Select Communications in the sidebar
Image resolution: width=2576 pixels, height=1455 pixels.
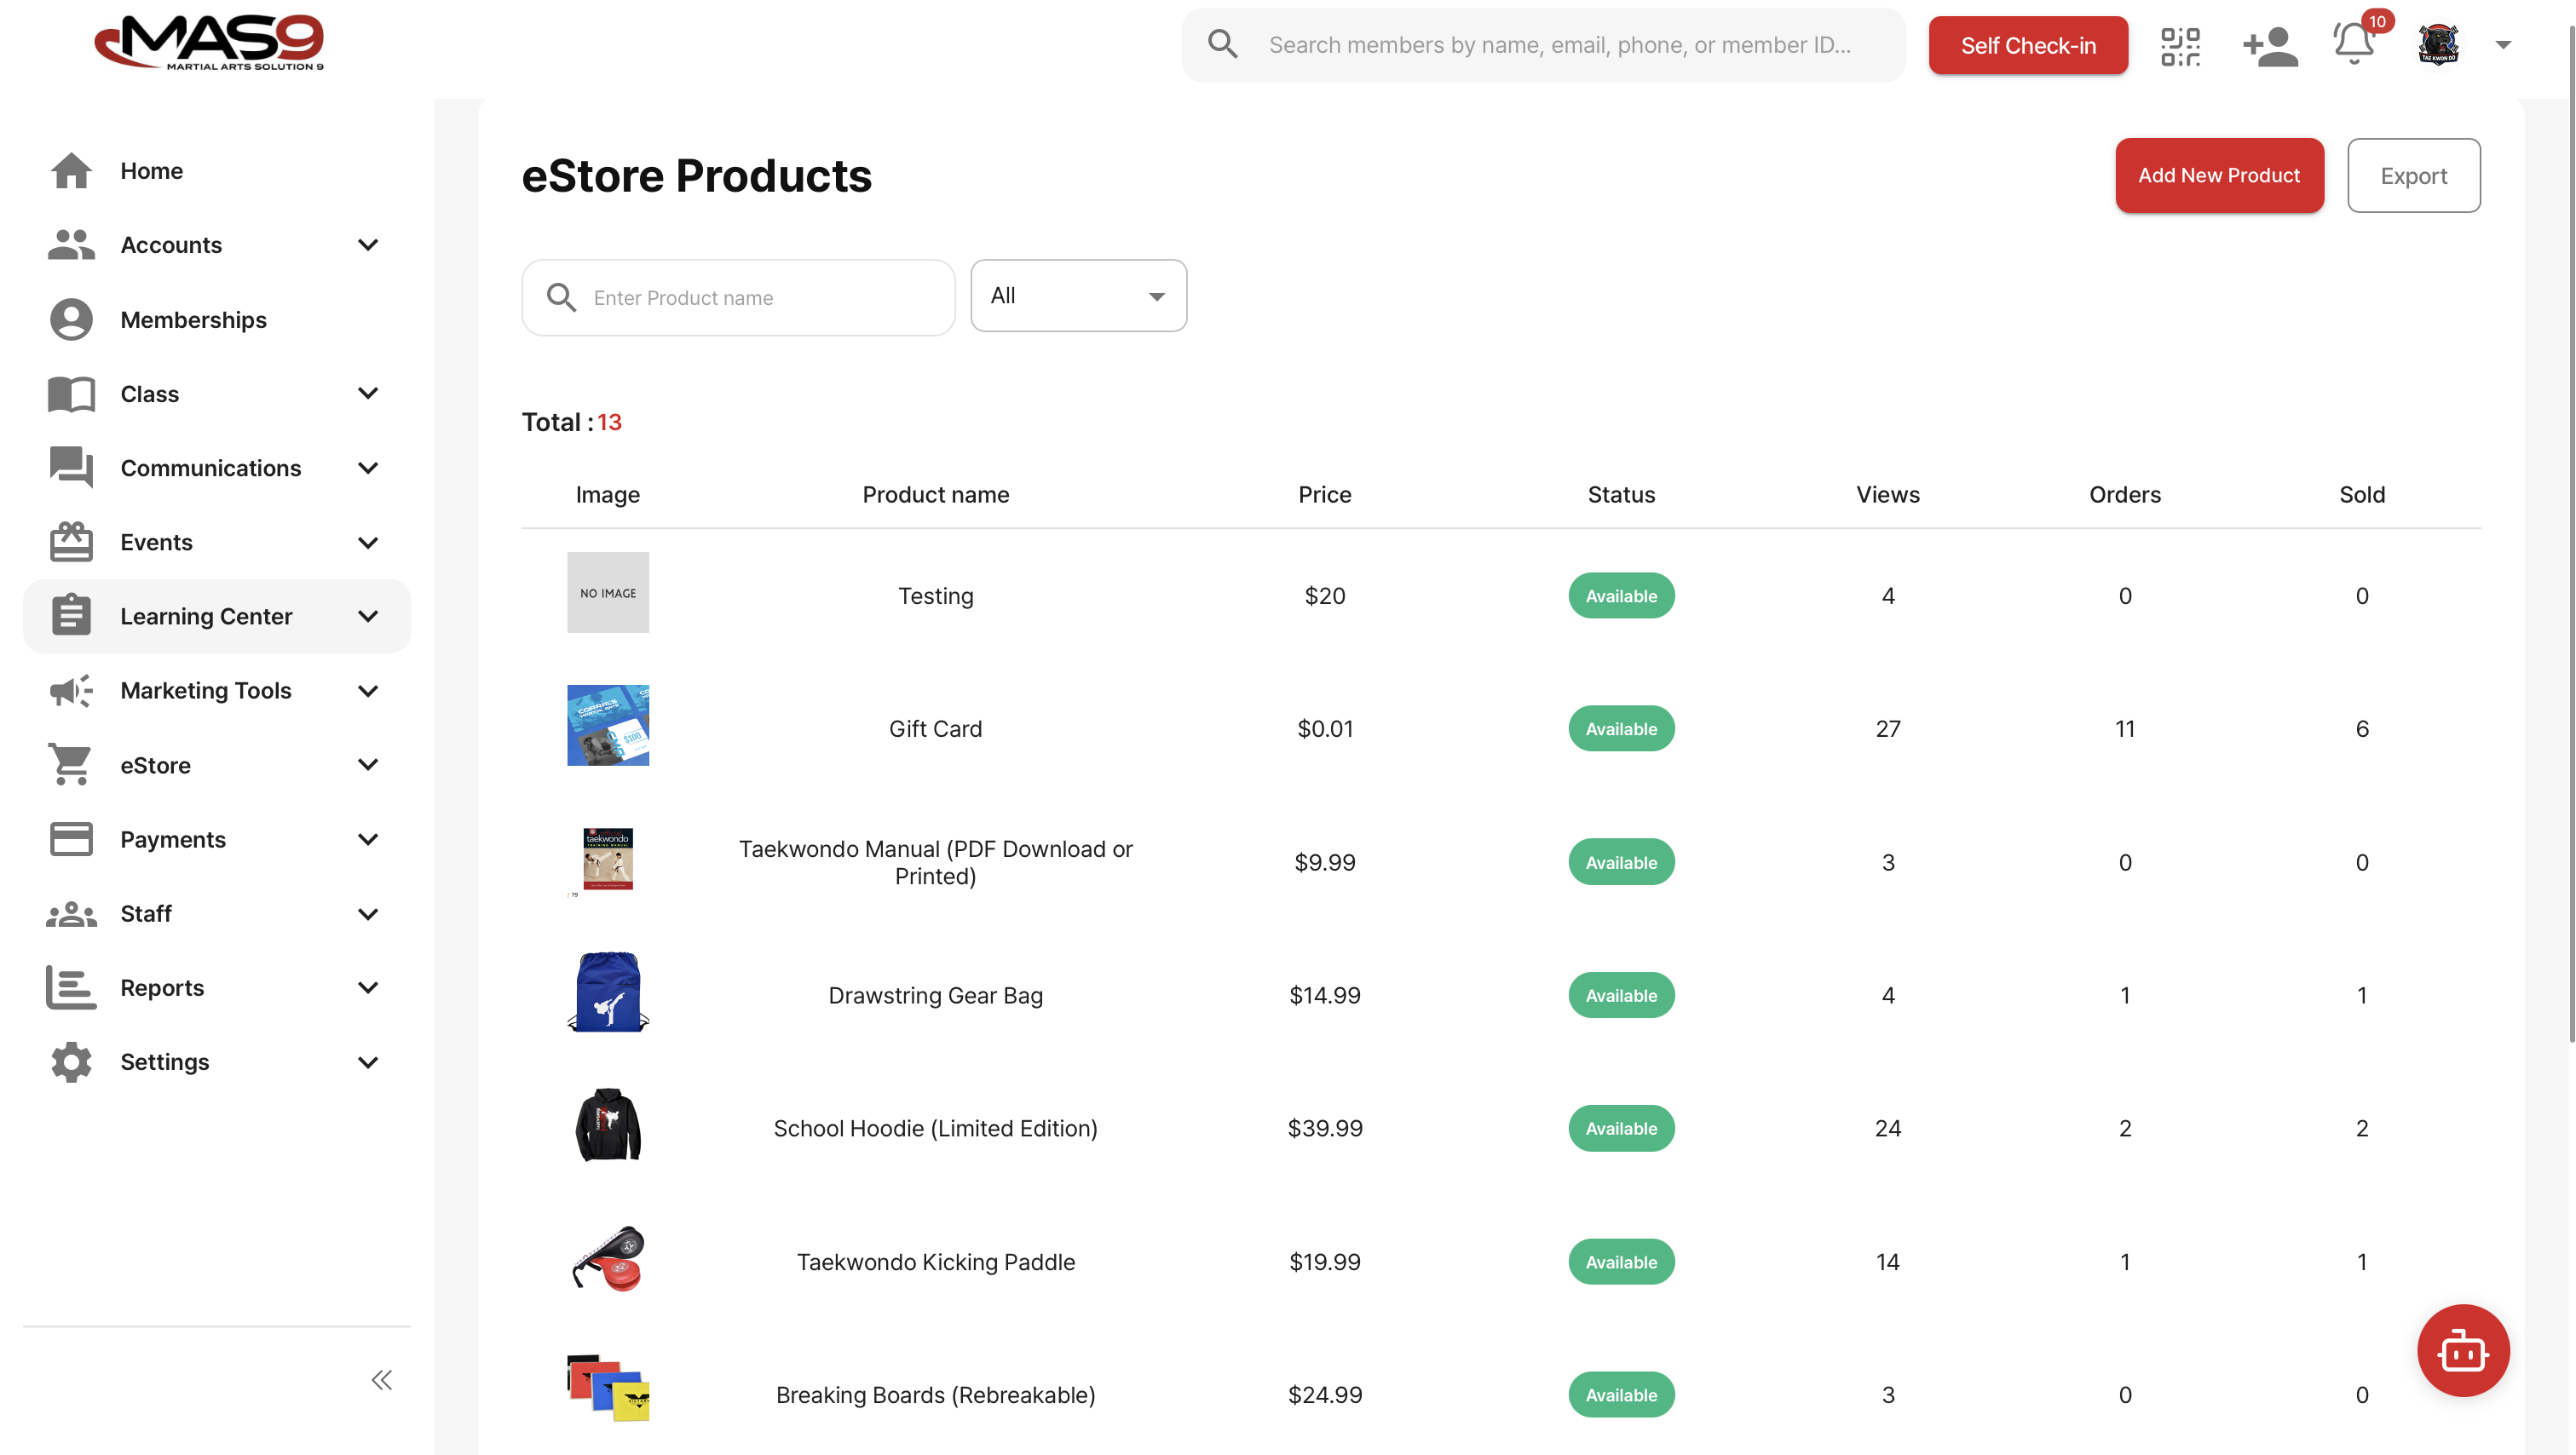point(211,467)
